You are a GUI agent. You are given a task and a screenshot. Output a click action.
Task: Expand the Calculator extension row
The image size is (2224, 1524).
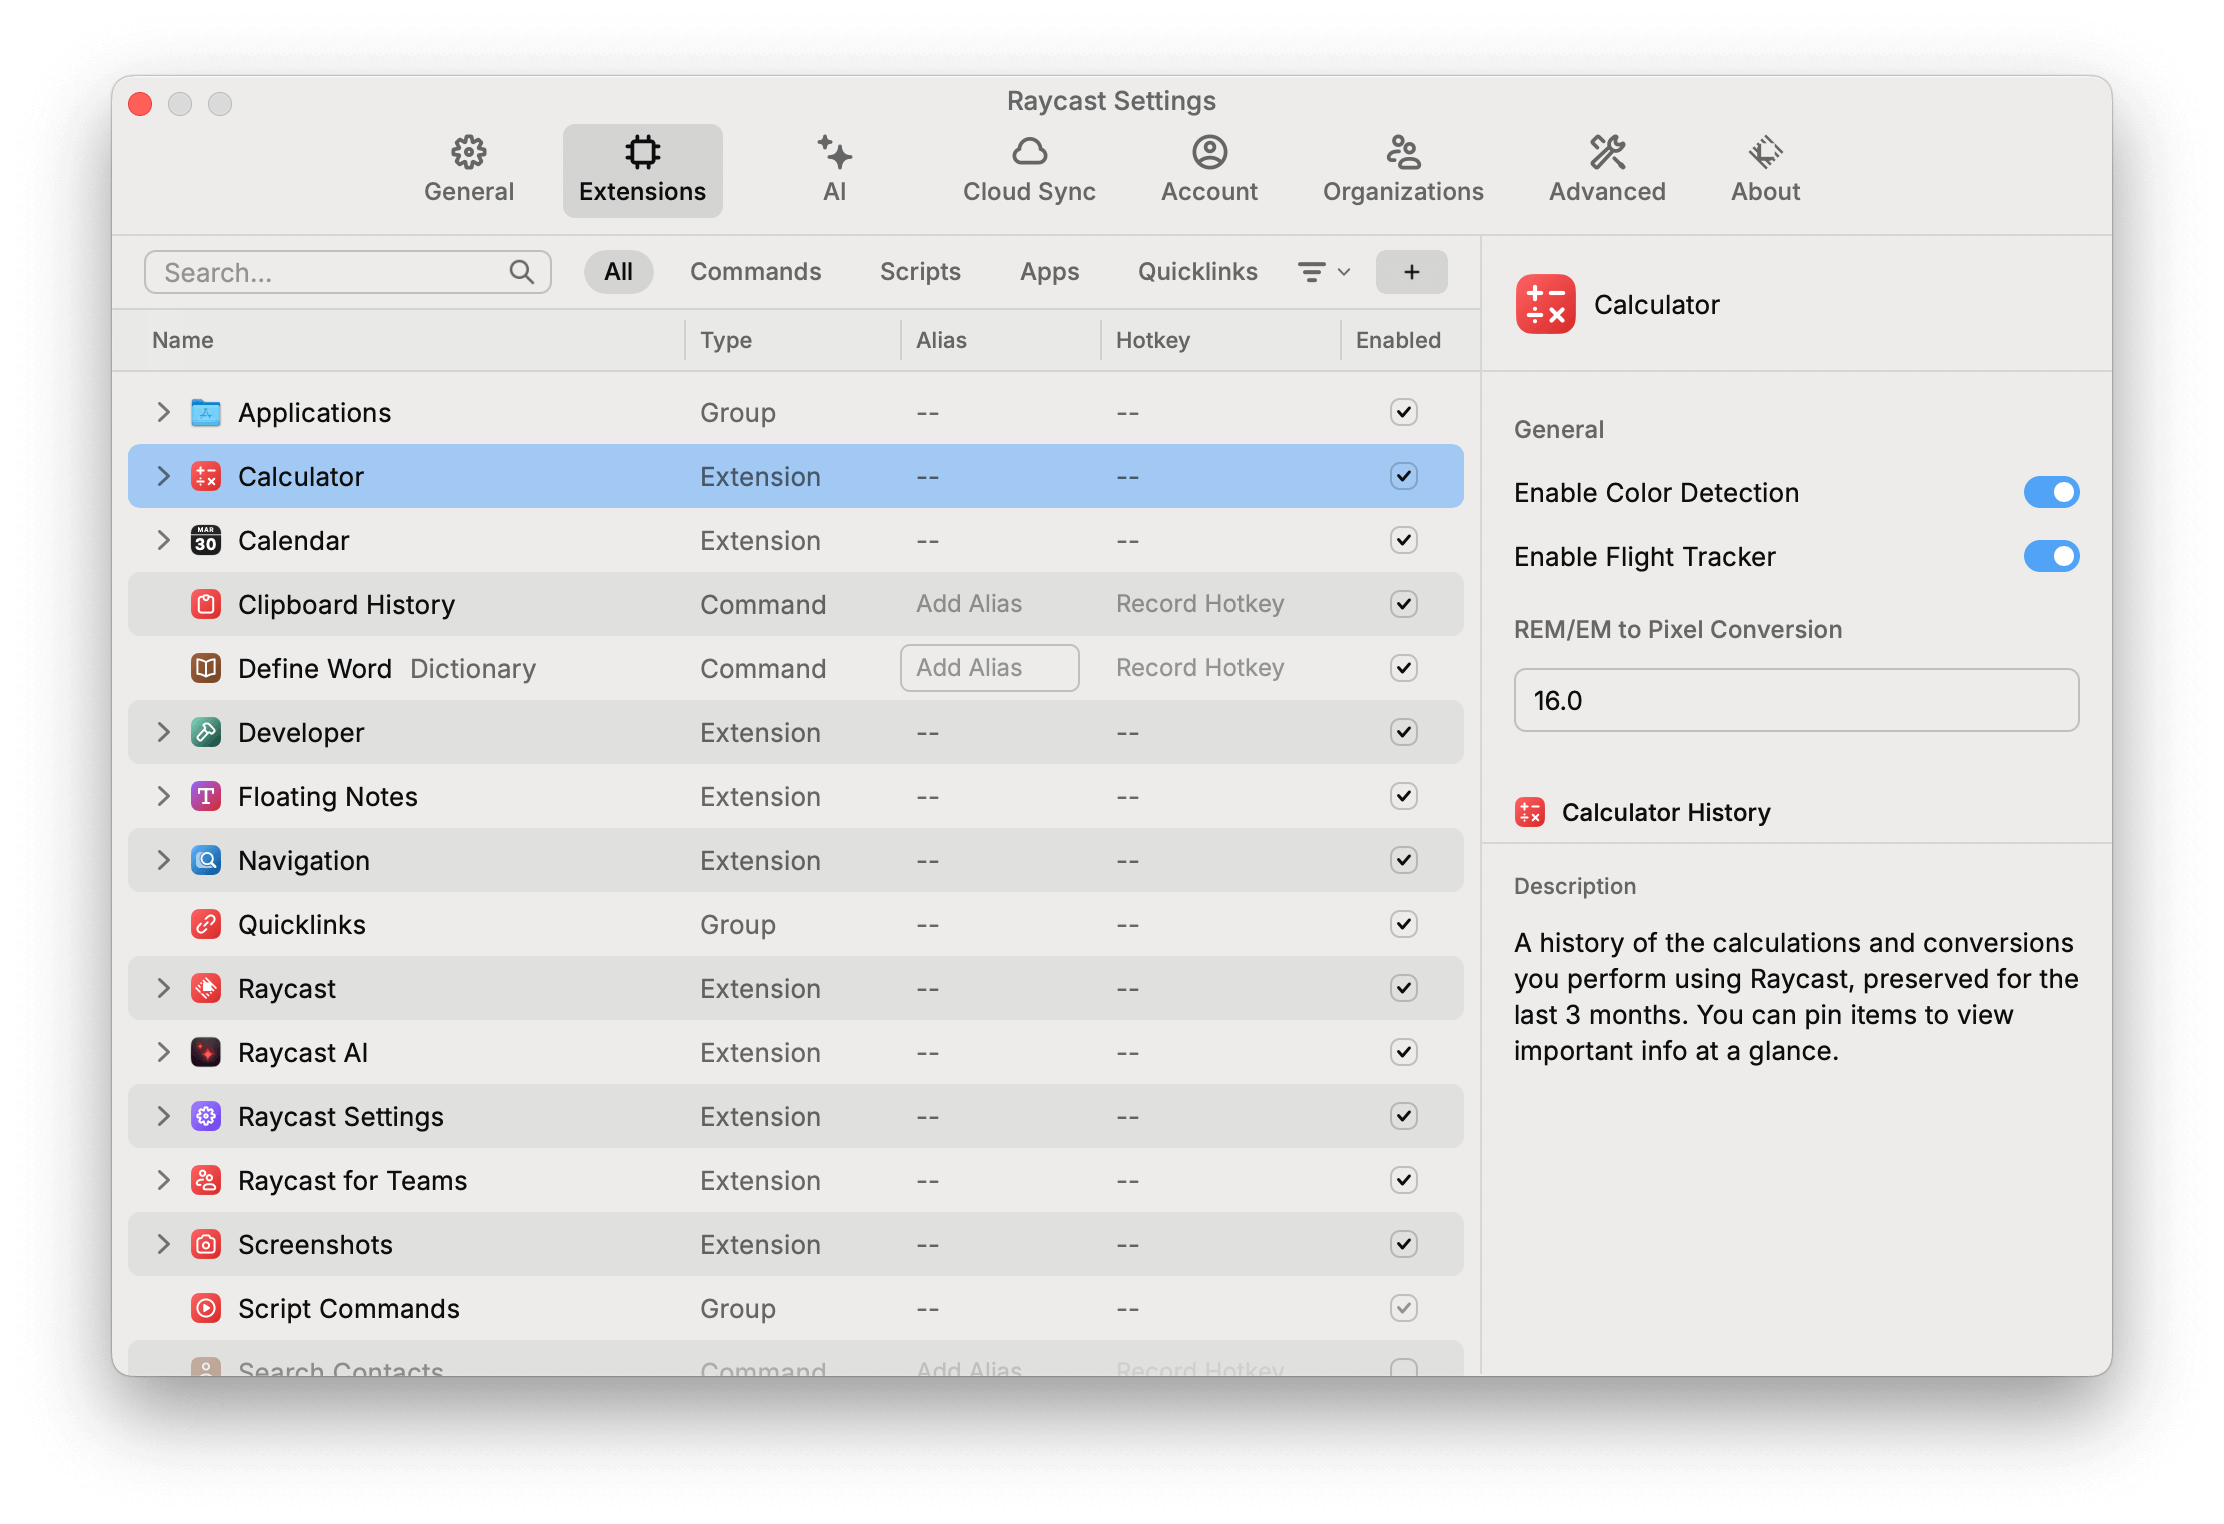[163, 476]
